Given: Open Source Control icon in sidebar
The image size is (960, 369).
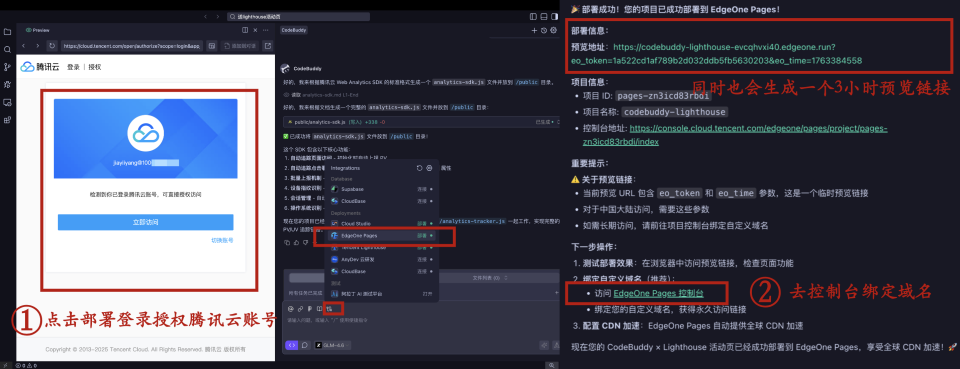Looking at the screenshot, I should pyautogui.click(x=7, y=67).
